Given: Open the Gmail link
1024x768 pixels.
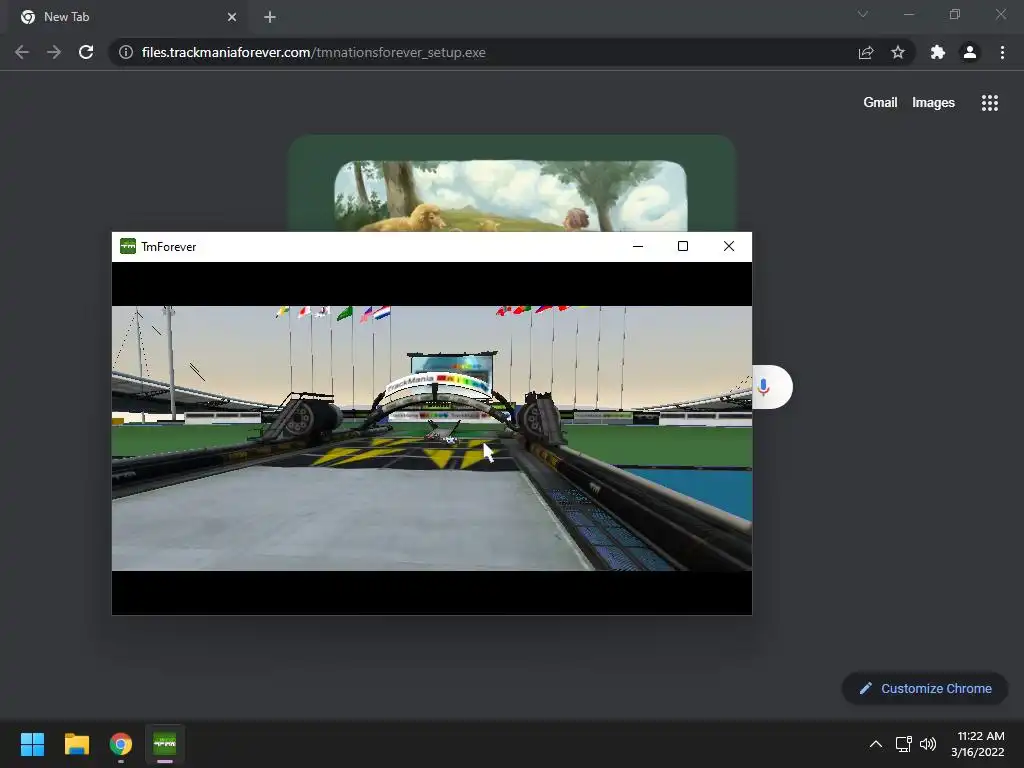Looking at the screenshot, I should point(880,103).
